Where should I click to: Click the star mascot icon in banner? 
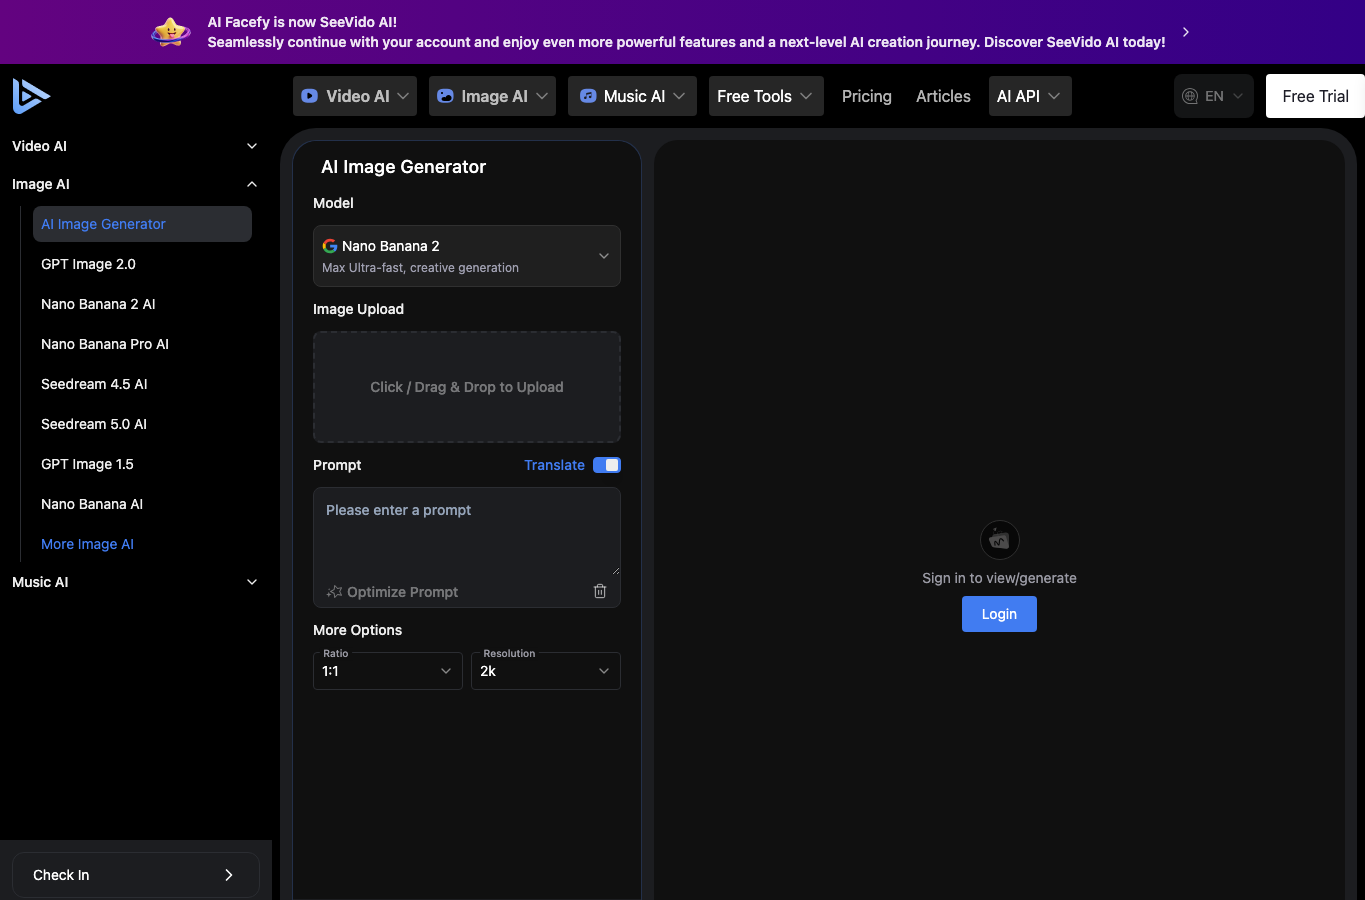pos(171,32)
